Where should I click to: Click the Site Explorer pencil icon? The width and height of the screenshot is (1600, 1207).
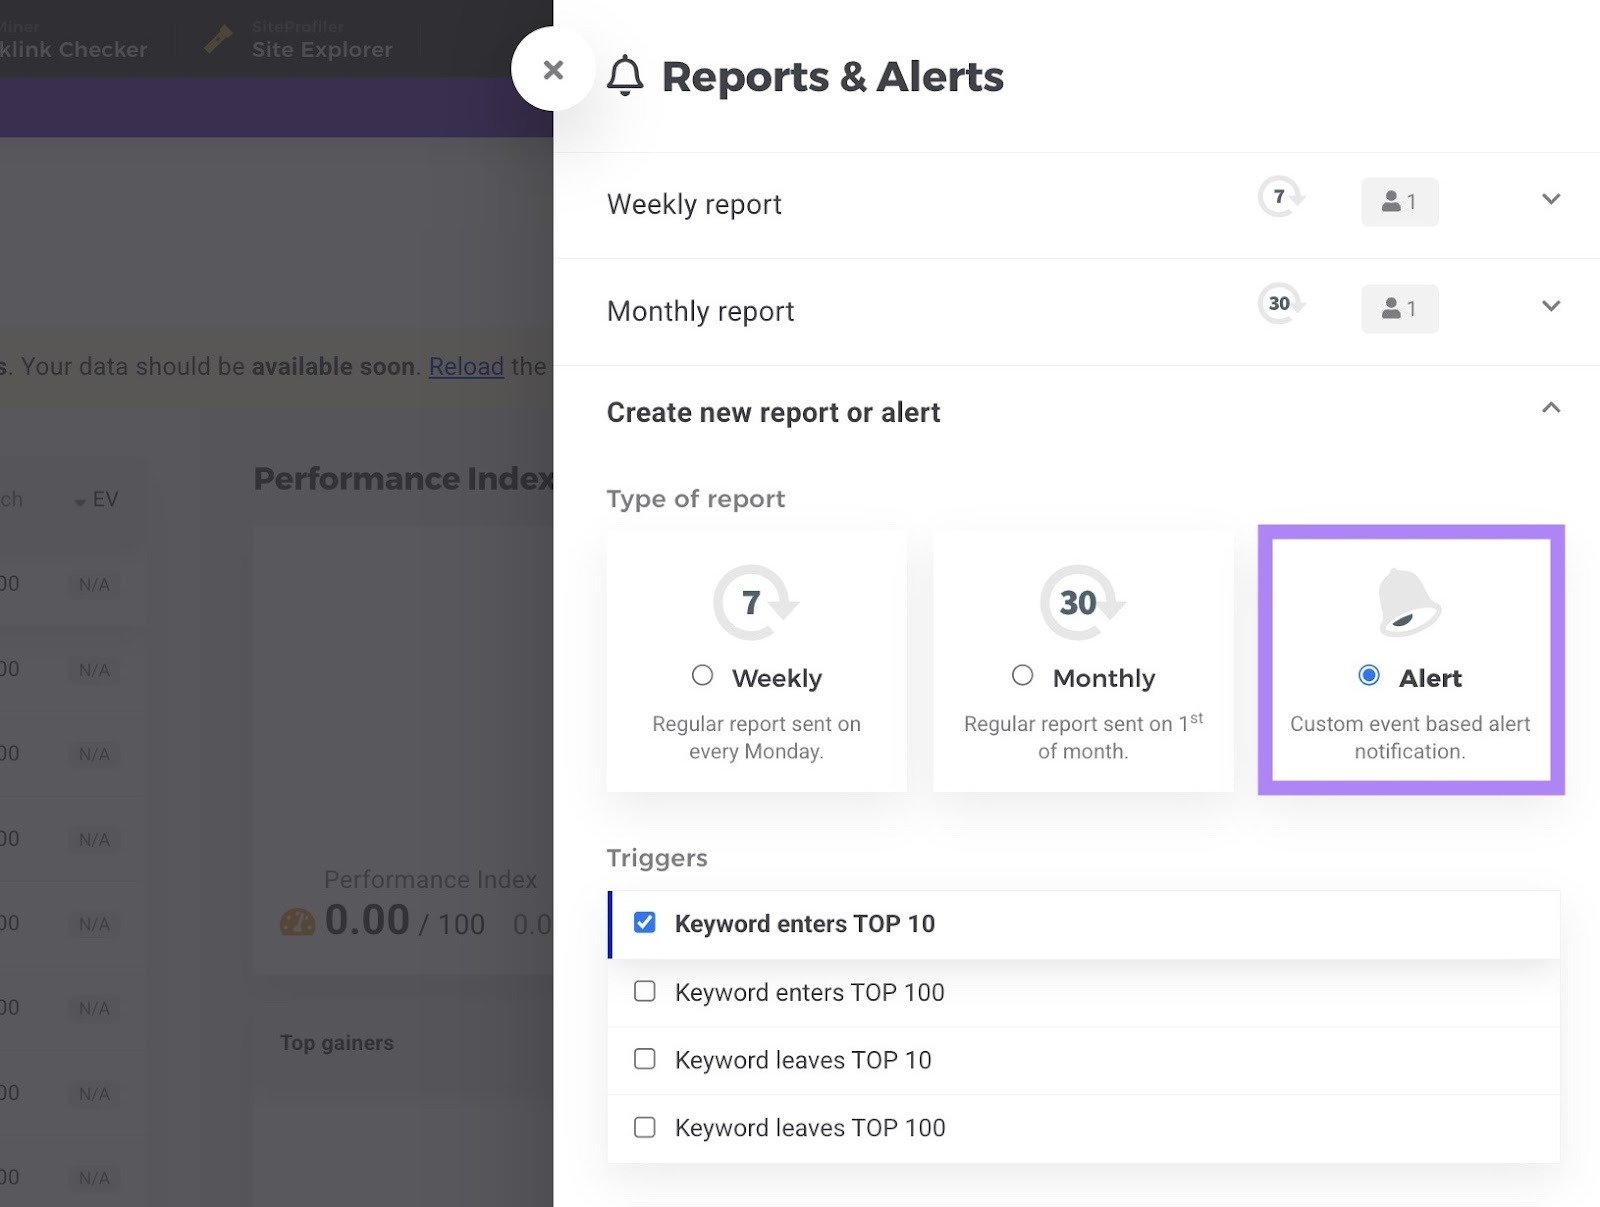click(x=219, y=40)
